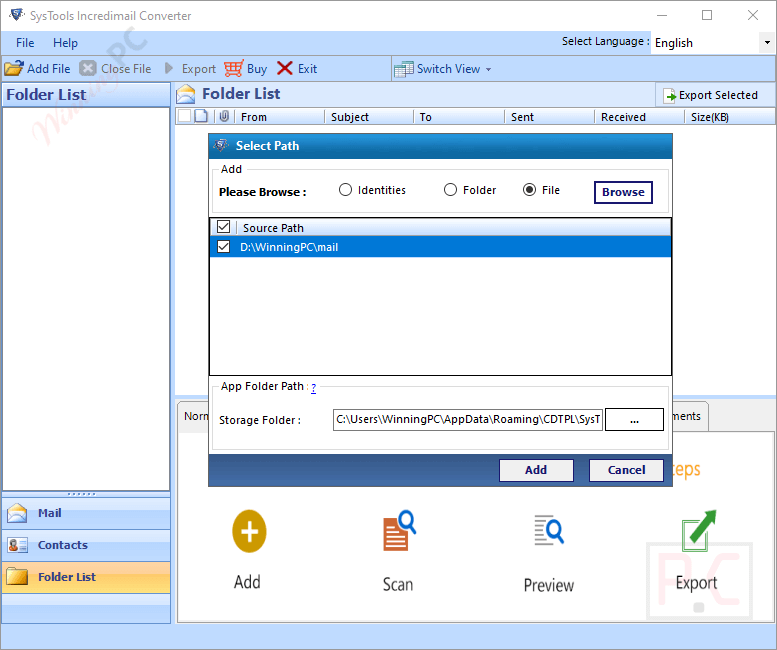The width and height of the screenshot is (777, 650).
Task: Click the Source Path column header
Action: click(x=453, y=228)
